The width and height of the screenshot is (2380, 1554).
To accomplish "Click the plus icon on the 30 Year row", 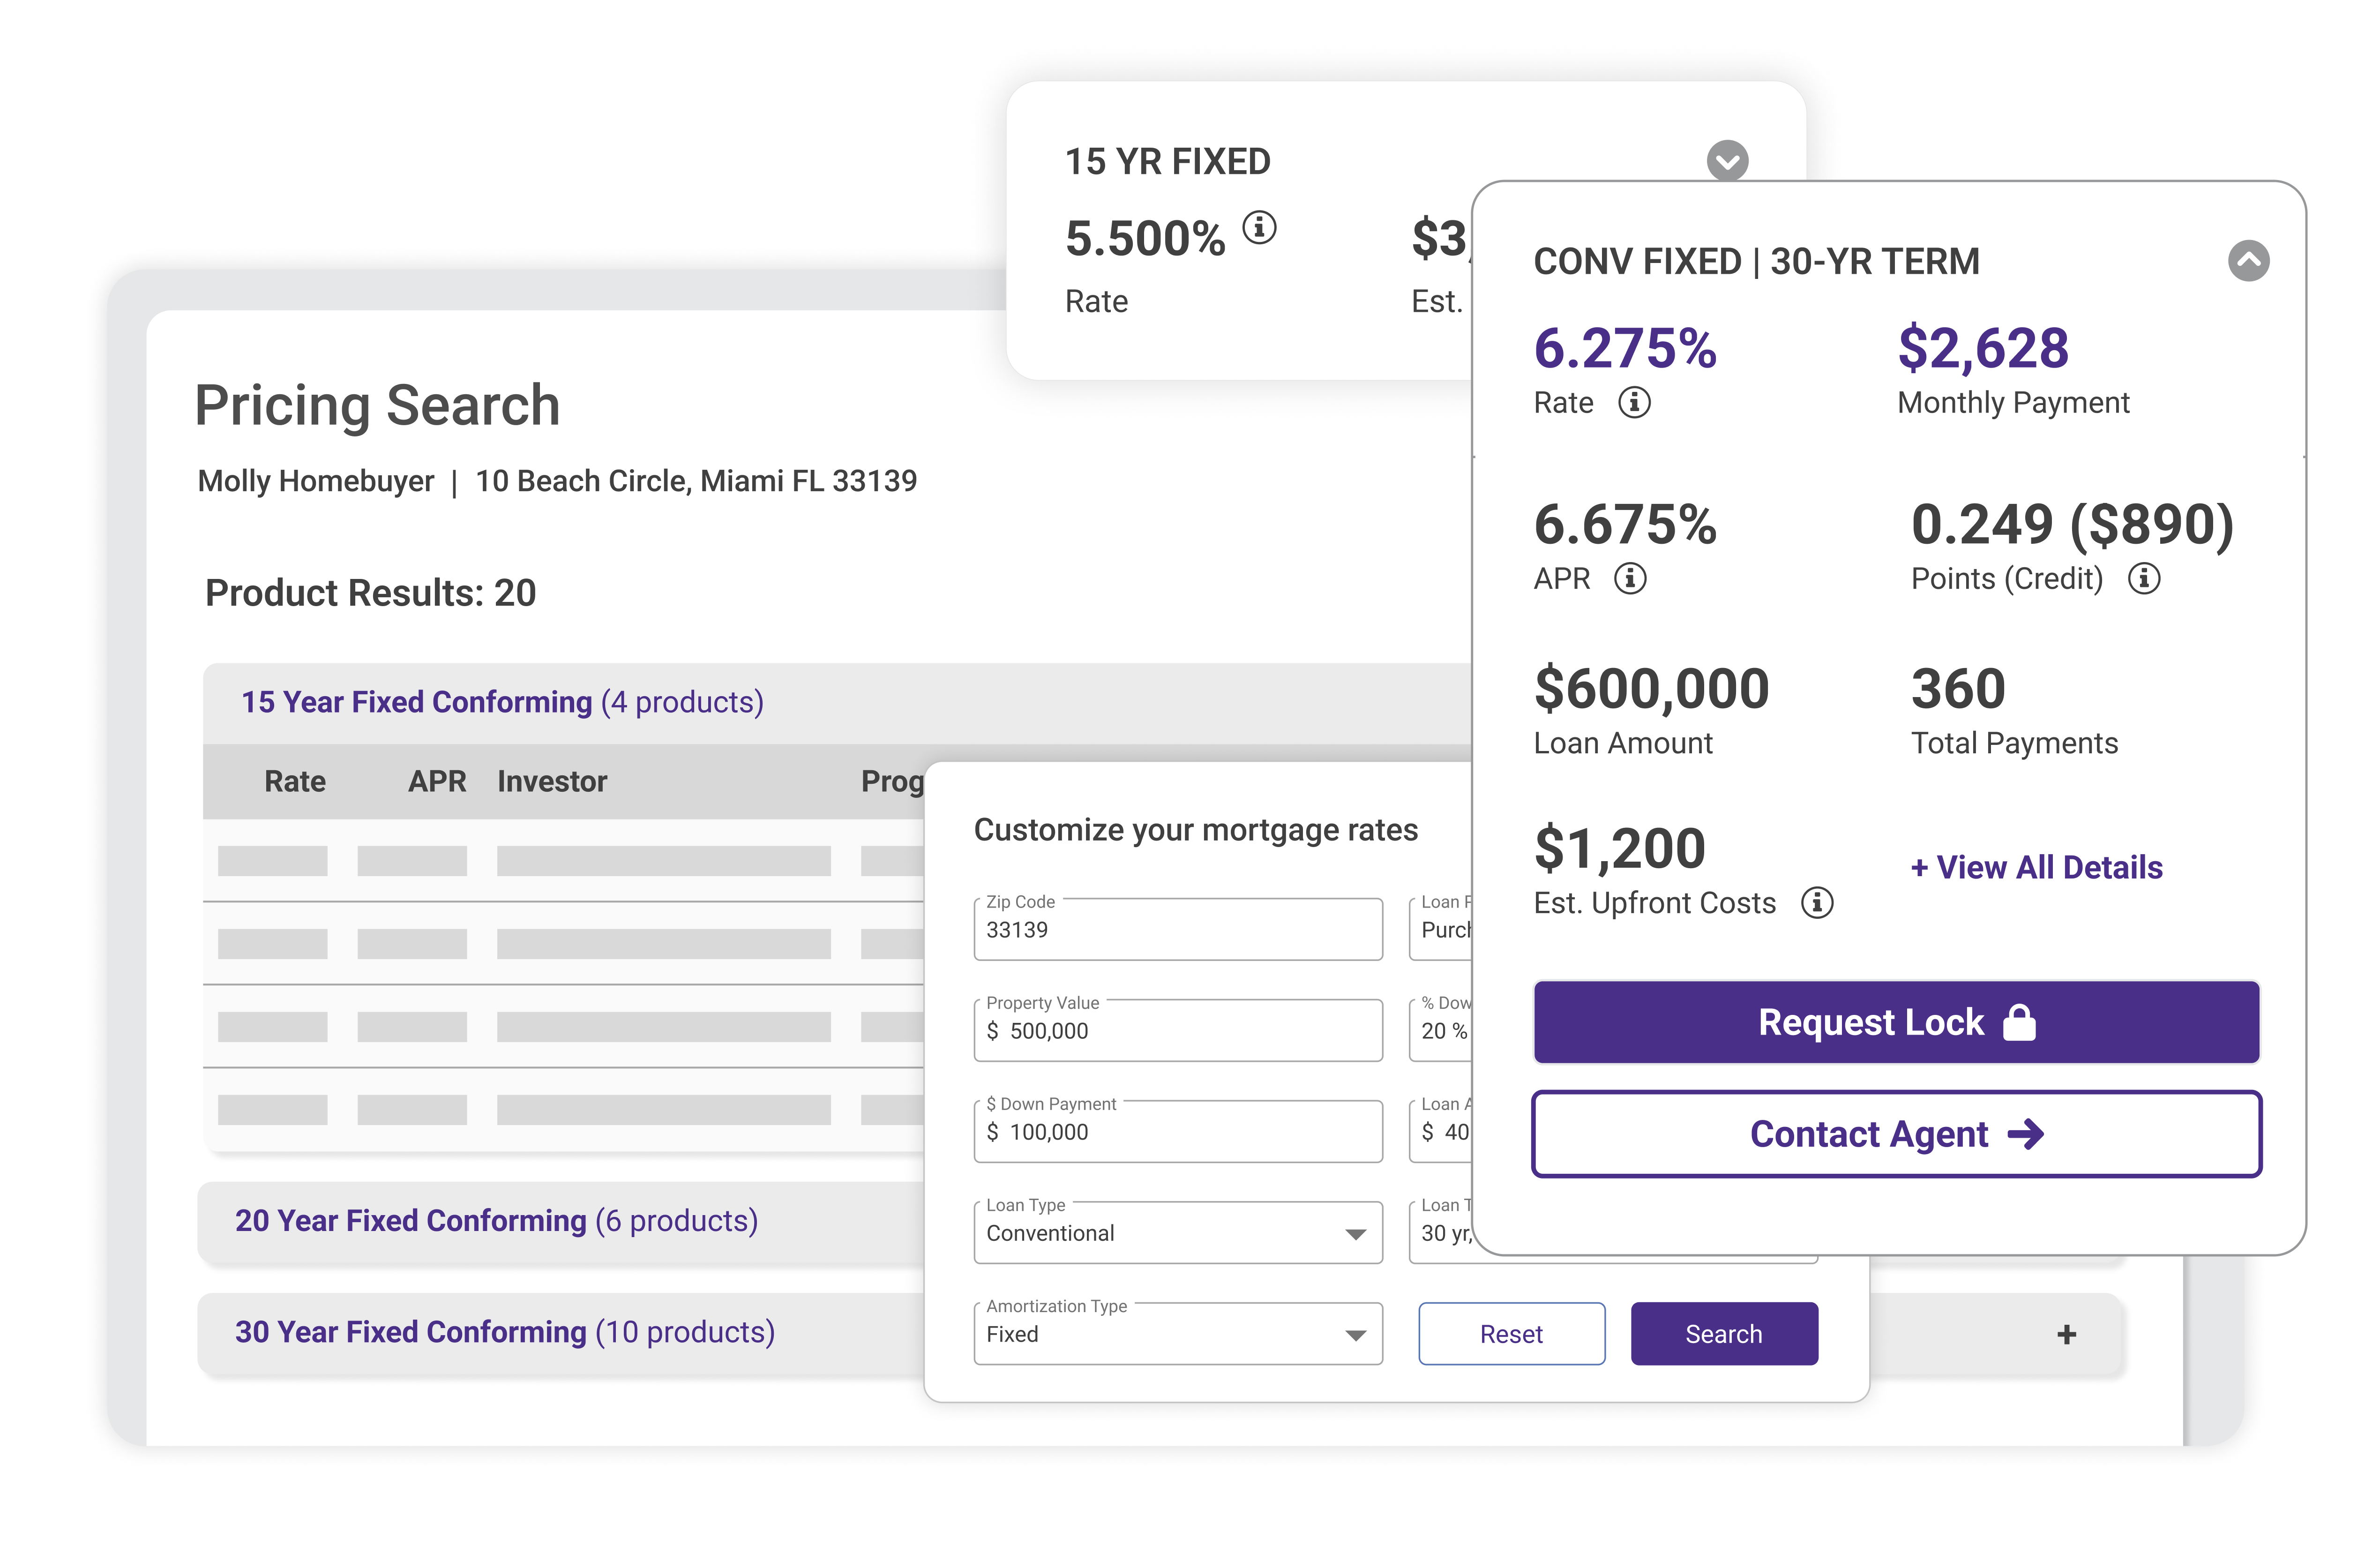I will [2066, 1334].
